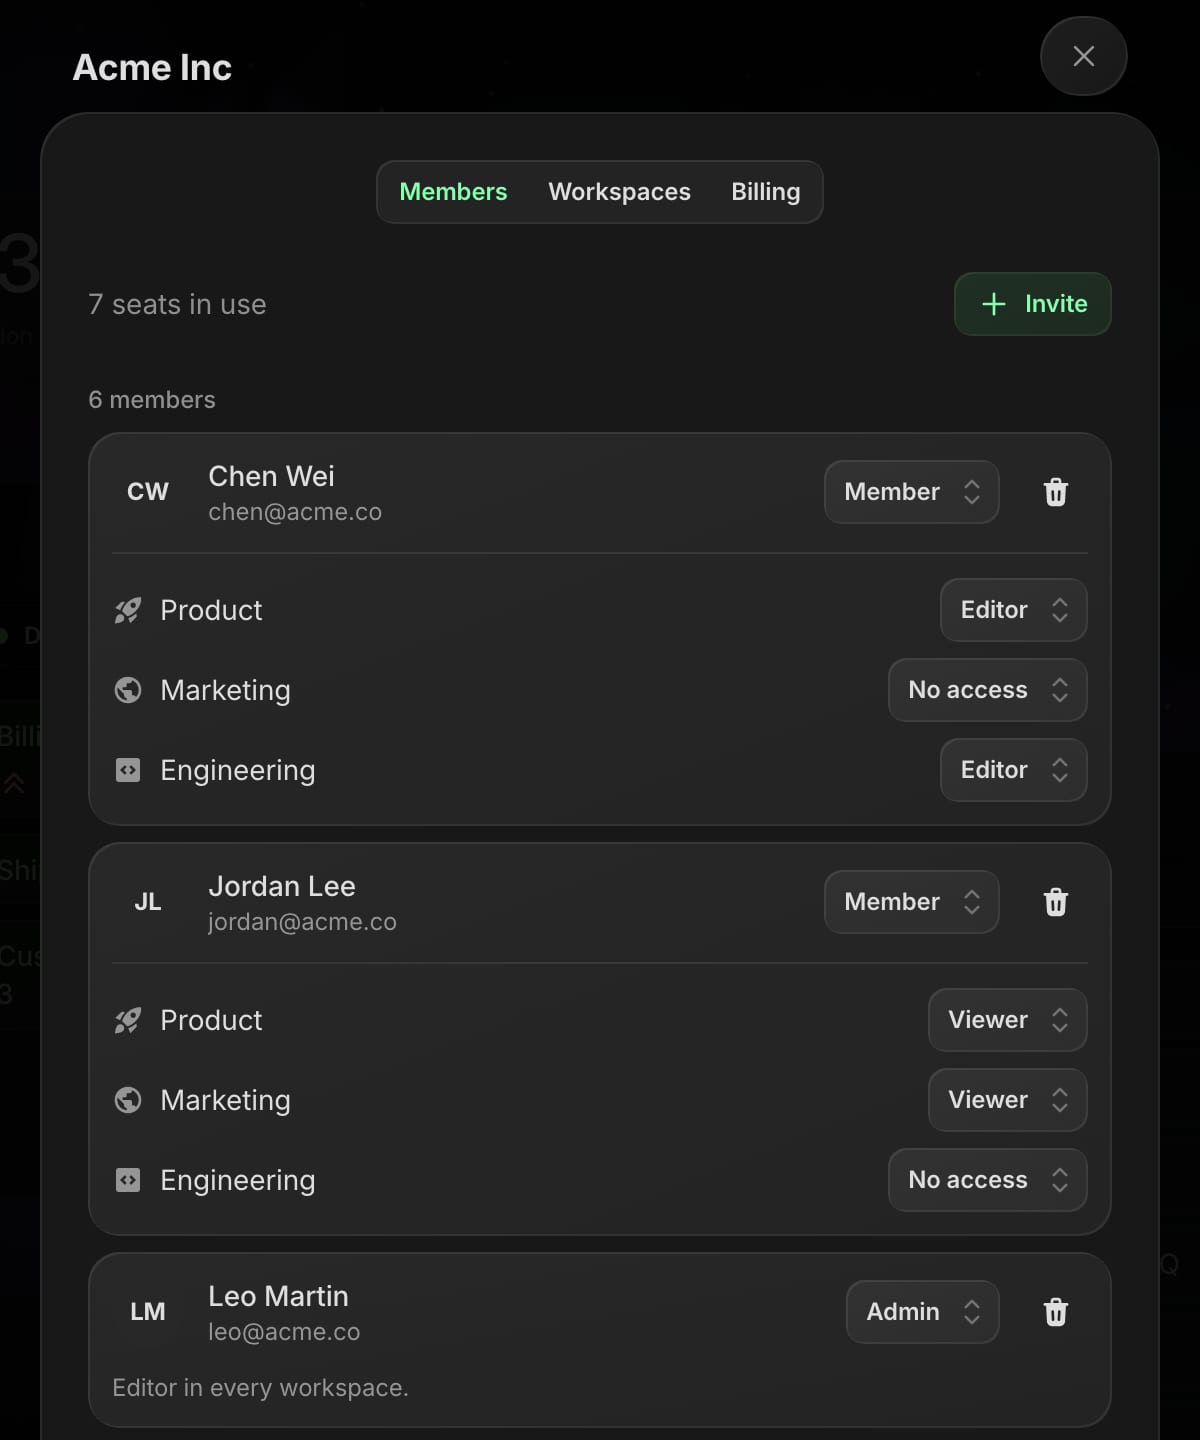Invite a new member

pyautogui.click(x=1033, y=304)
